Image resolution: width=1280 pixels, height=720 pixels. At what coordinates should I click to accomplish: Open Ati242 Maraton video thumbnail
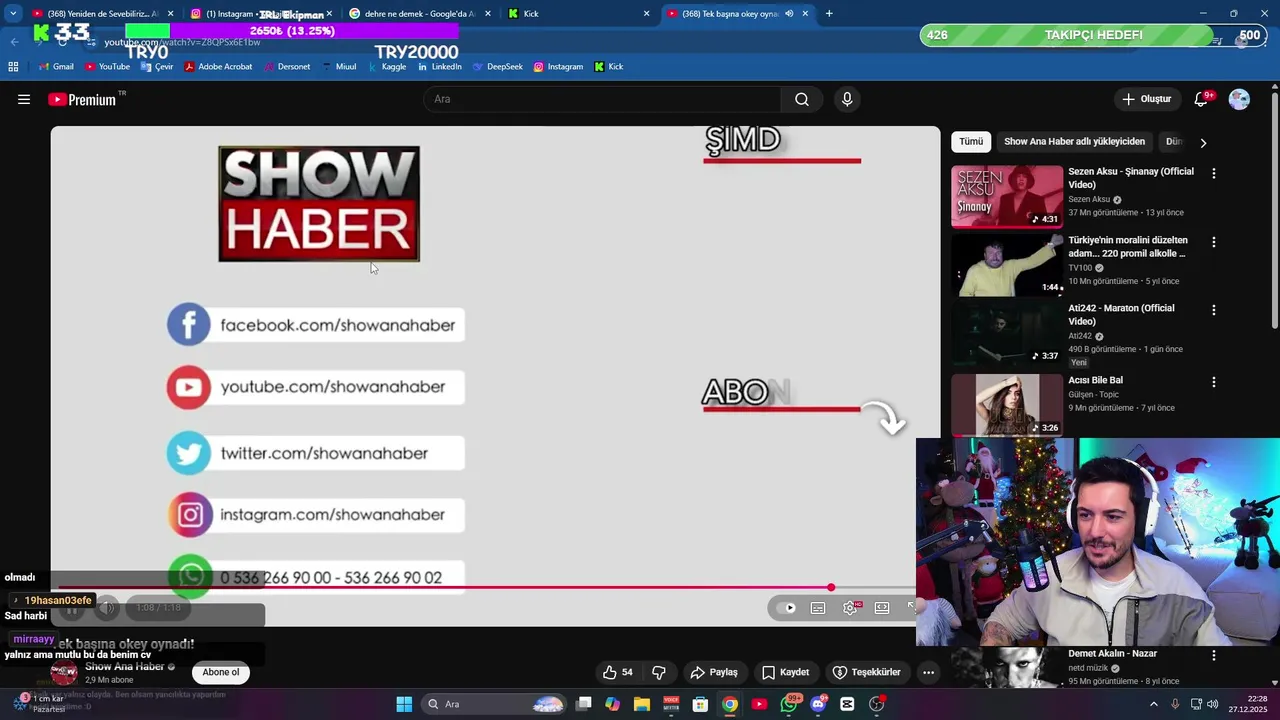click(1007, 333)
